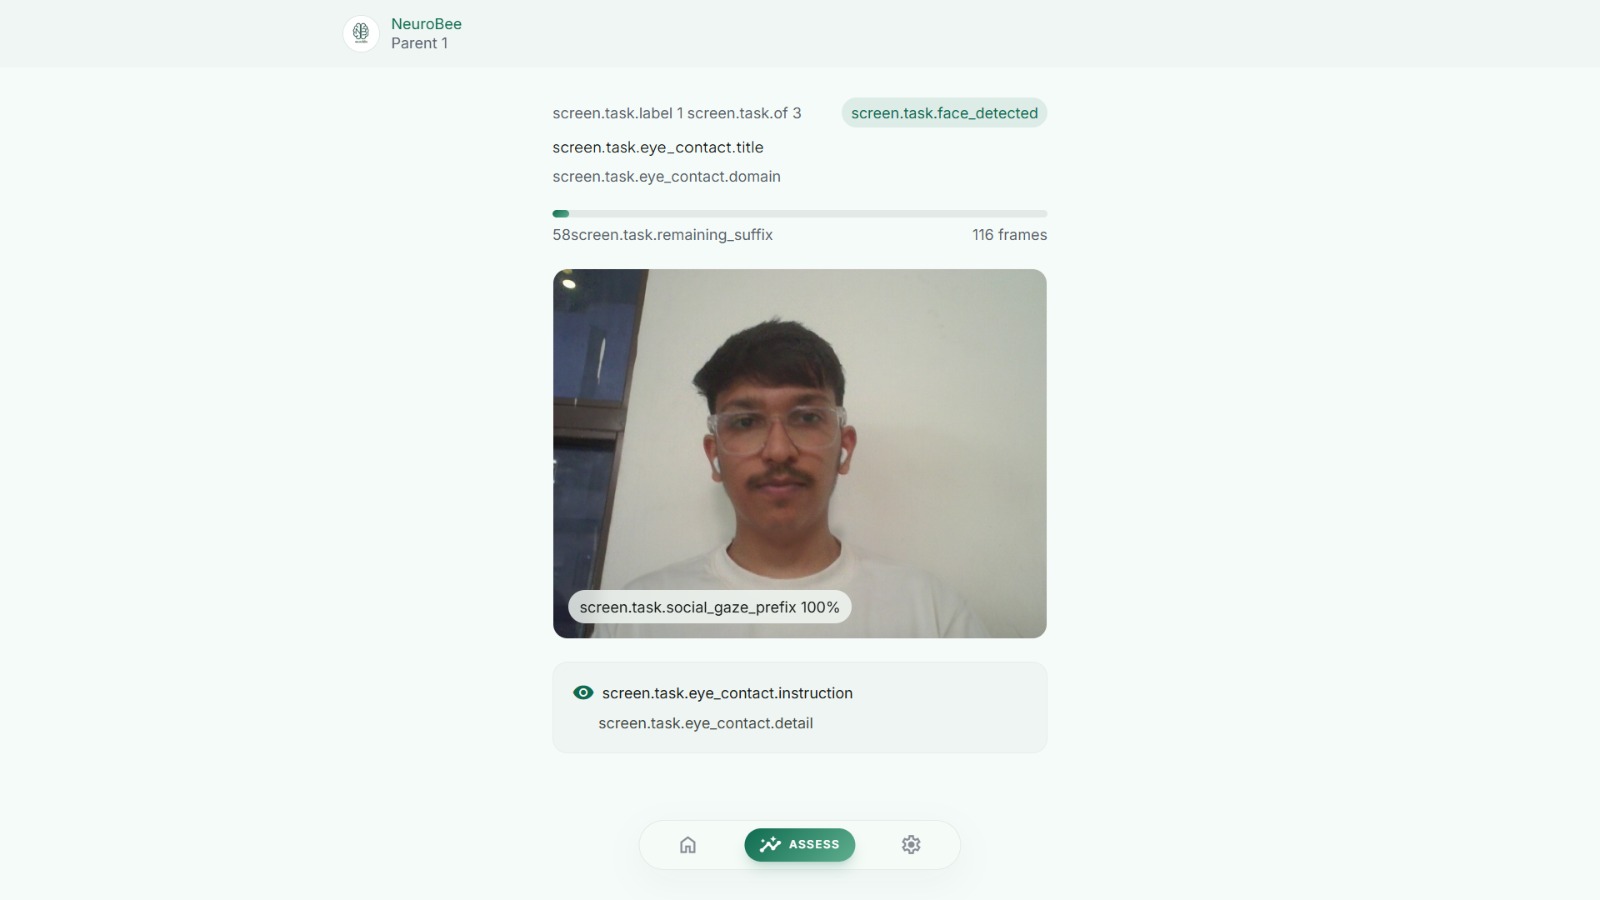Click the "screen.task.eye_contact.domain" text
This screenshot has height=900, width=1600.
[667, 177]
